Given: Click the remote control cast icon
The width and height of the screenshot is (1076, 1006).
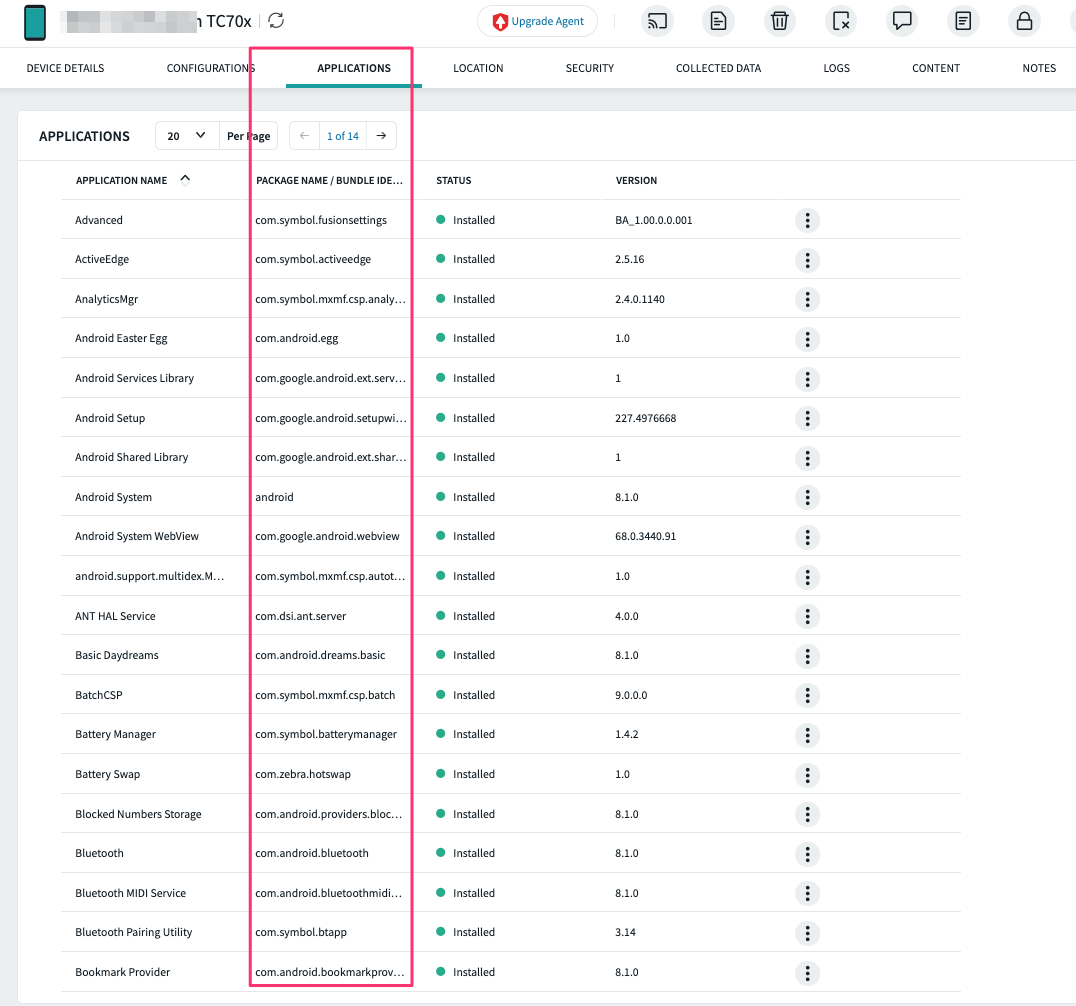Looking at the screenshot, I should [x=657, y=21].
